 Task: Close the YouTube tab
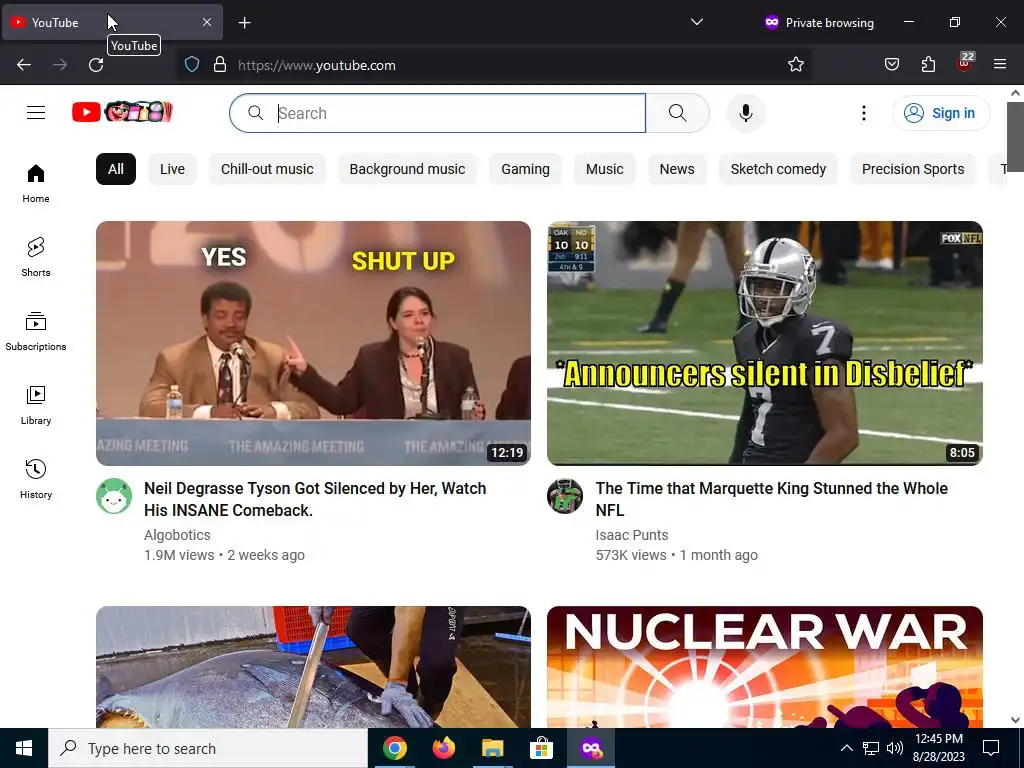point(207,22)
